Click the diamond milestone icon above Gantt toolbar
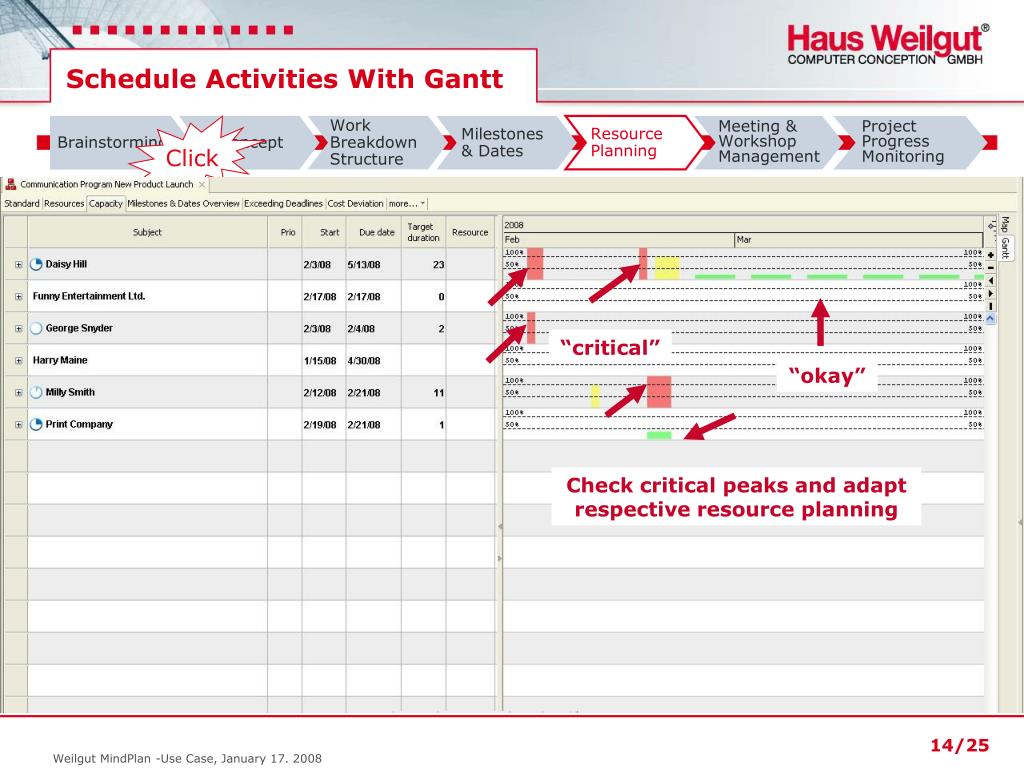The image size is (1024, 768). [991, 225]
